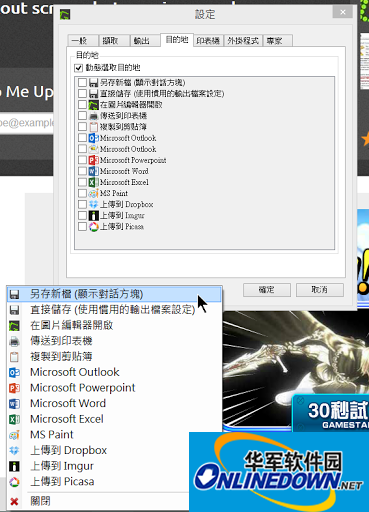Choose 上傳到 Imgur in popup menu
The image size is (369, 512).
pyautogui.click(x=98, y=466)
